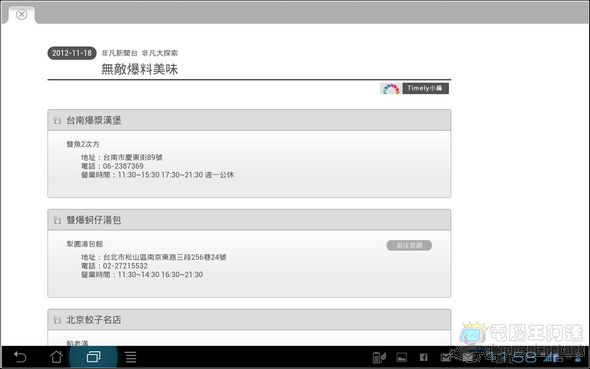
Task: Tap the restaurant name 雙魚2次方
Action: pos(83,144)
